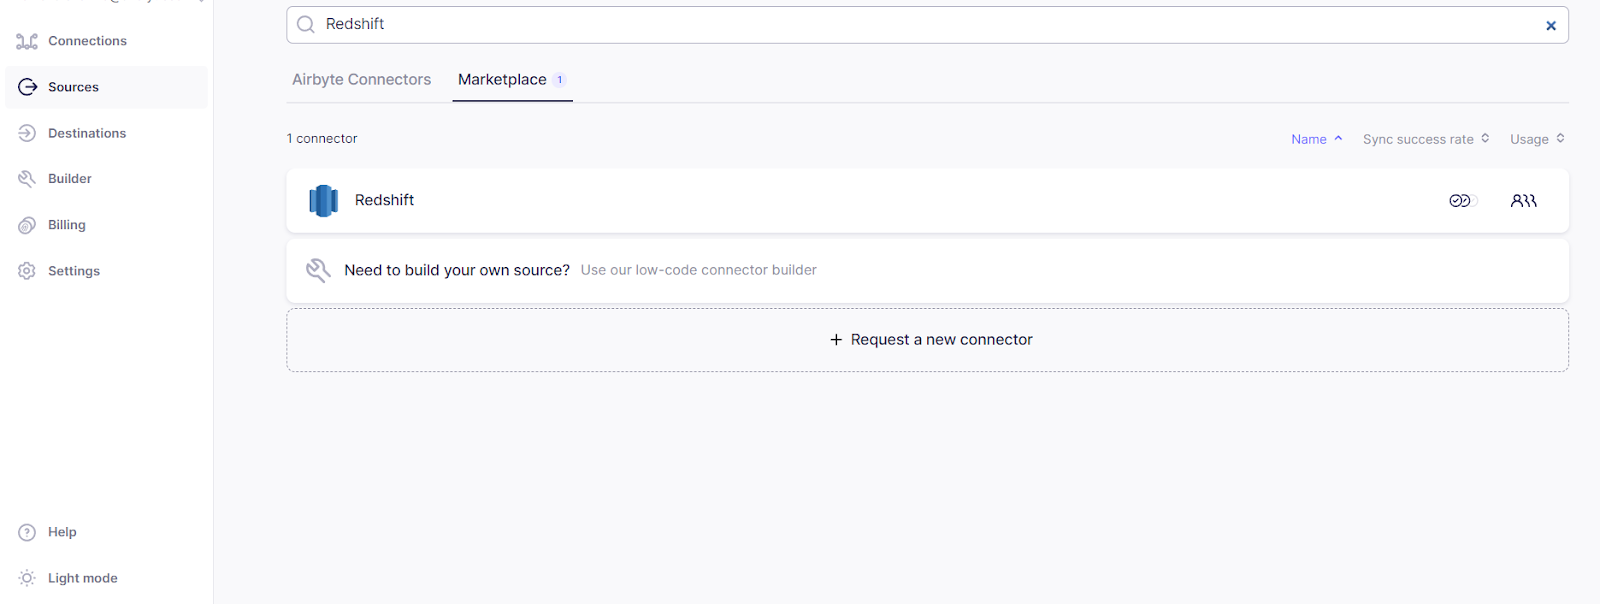This screenshot has height=604, width=1600.
Task: Click the Redshift usage people icon
Action: click(1524, 201)
